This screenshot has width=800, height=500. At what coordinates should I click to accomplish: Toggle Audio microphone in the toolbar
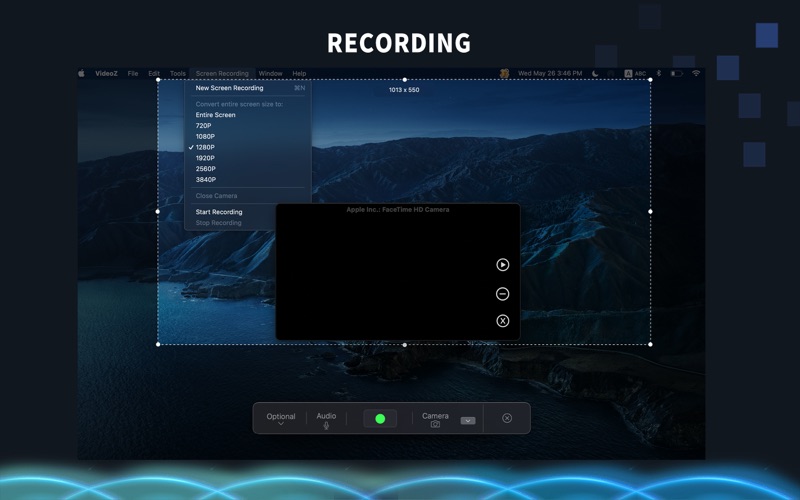326,420
